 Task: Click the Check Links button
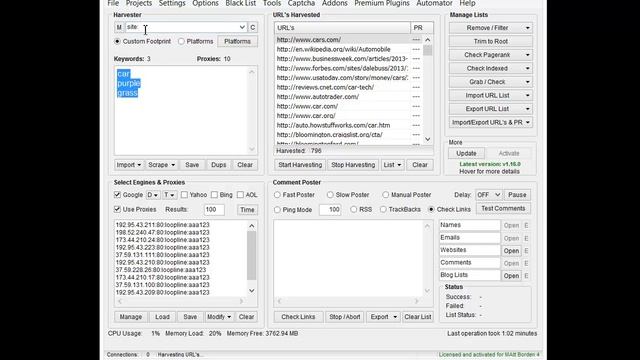298,317
